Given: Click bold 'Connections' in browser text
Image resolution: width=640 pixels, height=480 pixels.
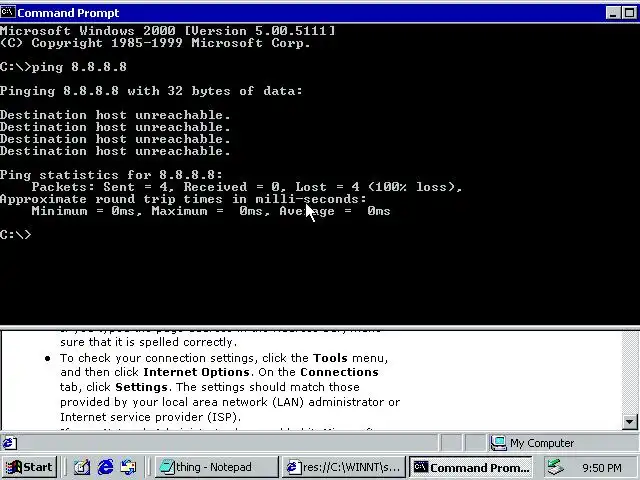Looking at the screenshot, I should coord(339,372).
